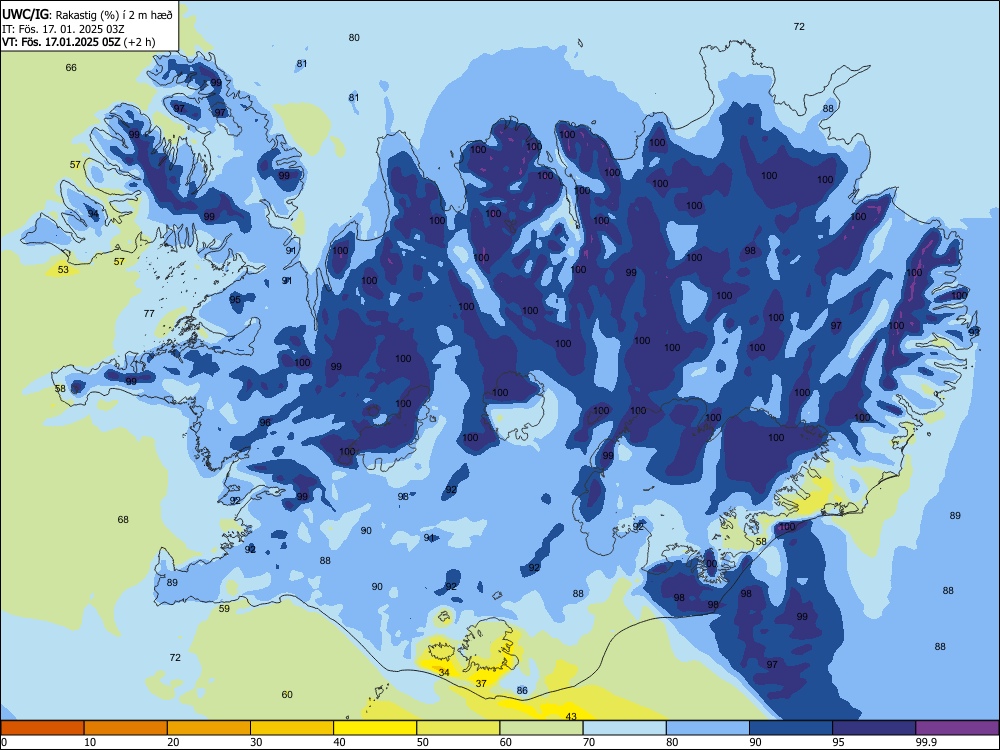Click the humidity value '43' in the yellow area
This screenshot has height=750, width=1000.
(x=571, y=716)
